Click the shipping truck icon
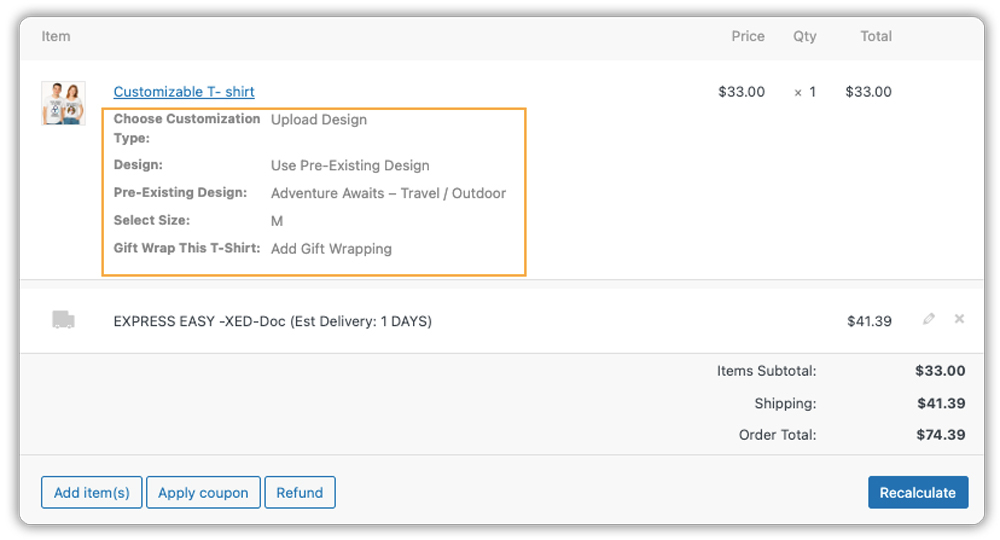This screenshot has height=540, width=1000. (63, 319)
